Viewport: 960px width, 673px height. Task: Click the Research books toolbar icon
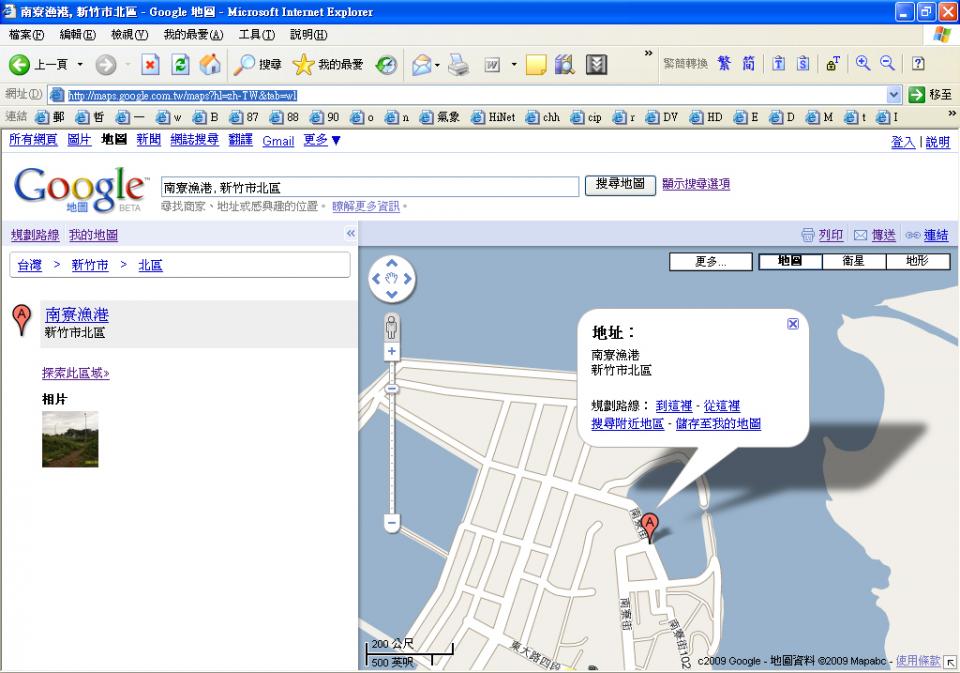click(564, 64)
